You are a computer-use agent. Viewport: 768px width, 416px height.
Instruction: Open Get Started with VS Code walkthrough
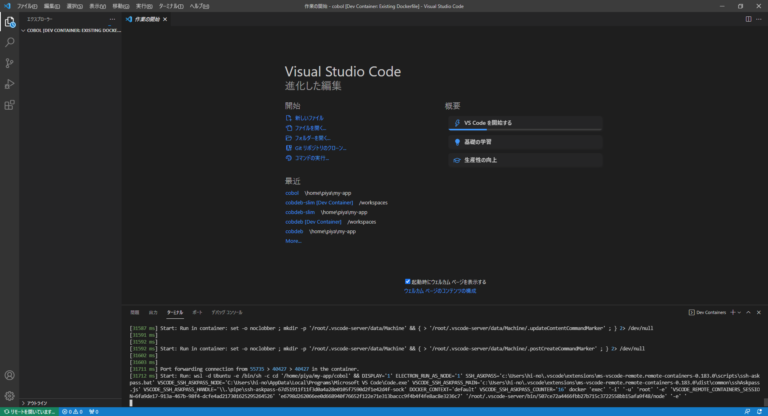click(x=525, y=123)
